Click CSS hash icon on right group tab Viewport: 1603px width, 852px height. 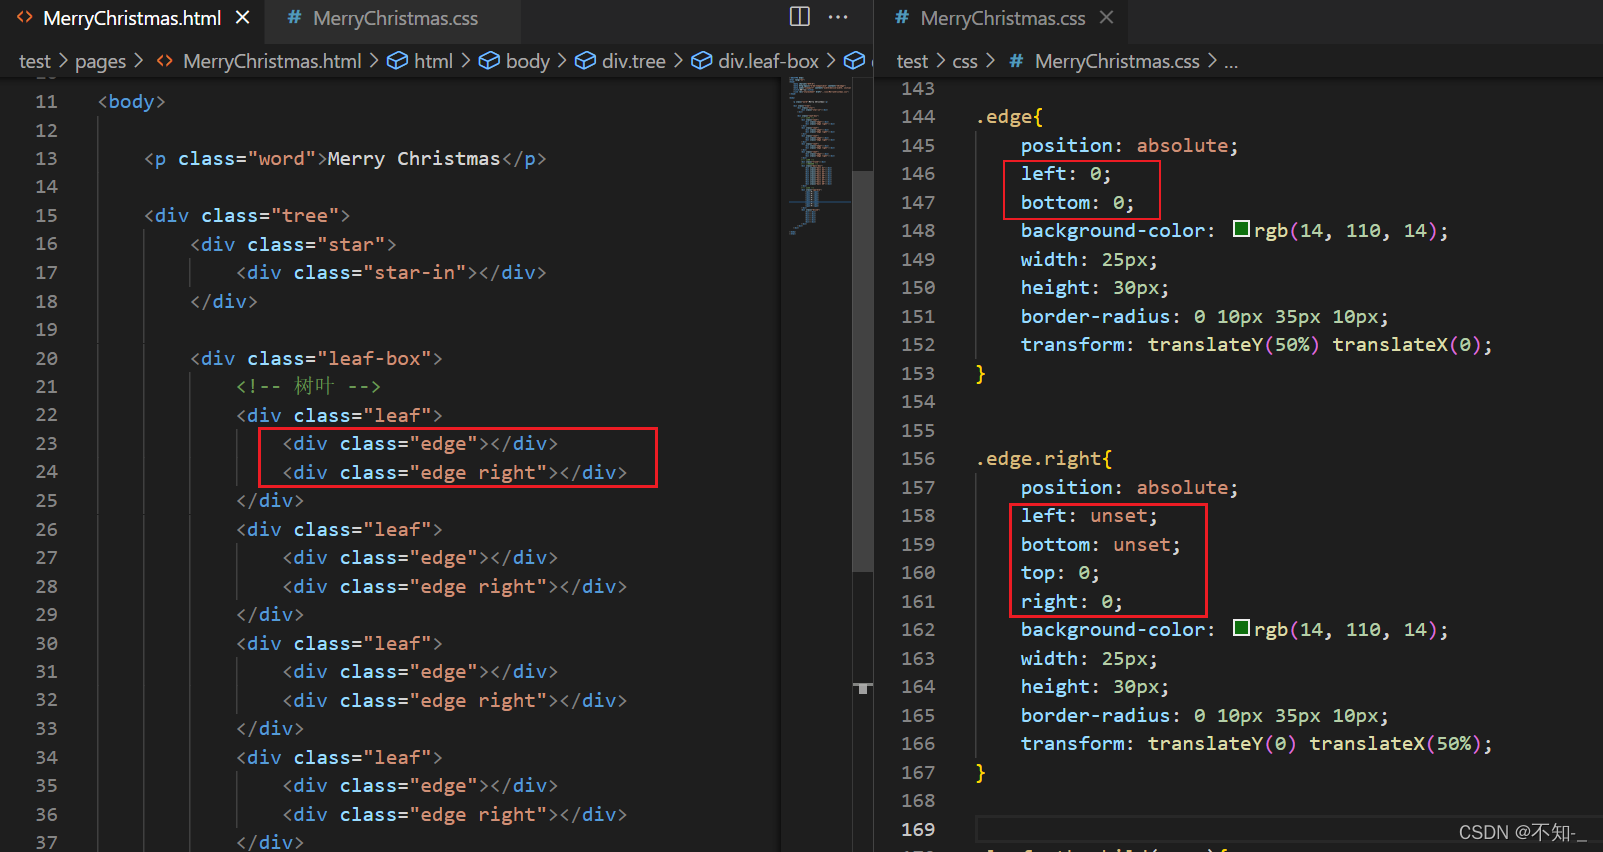tap(901, 18)
